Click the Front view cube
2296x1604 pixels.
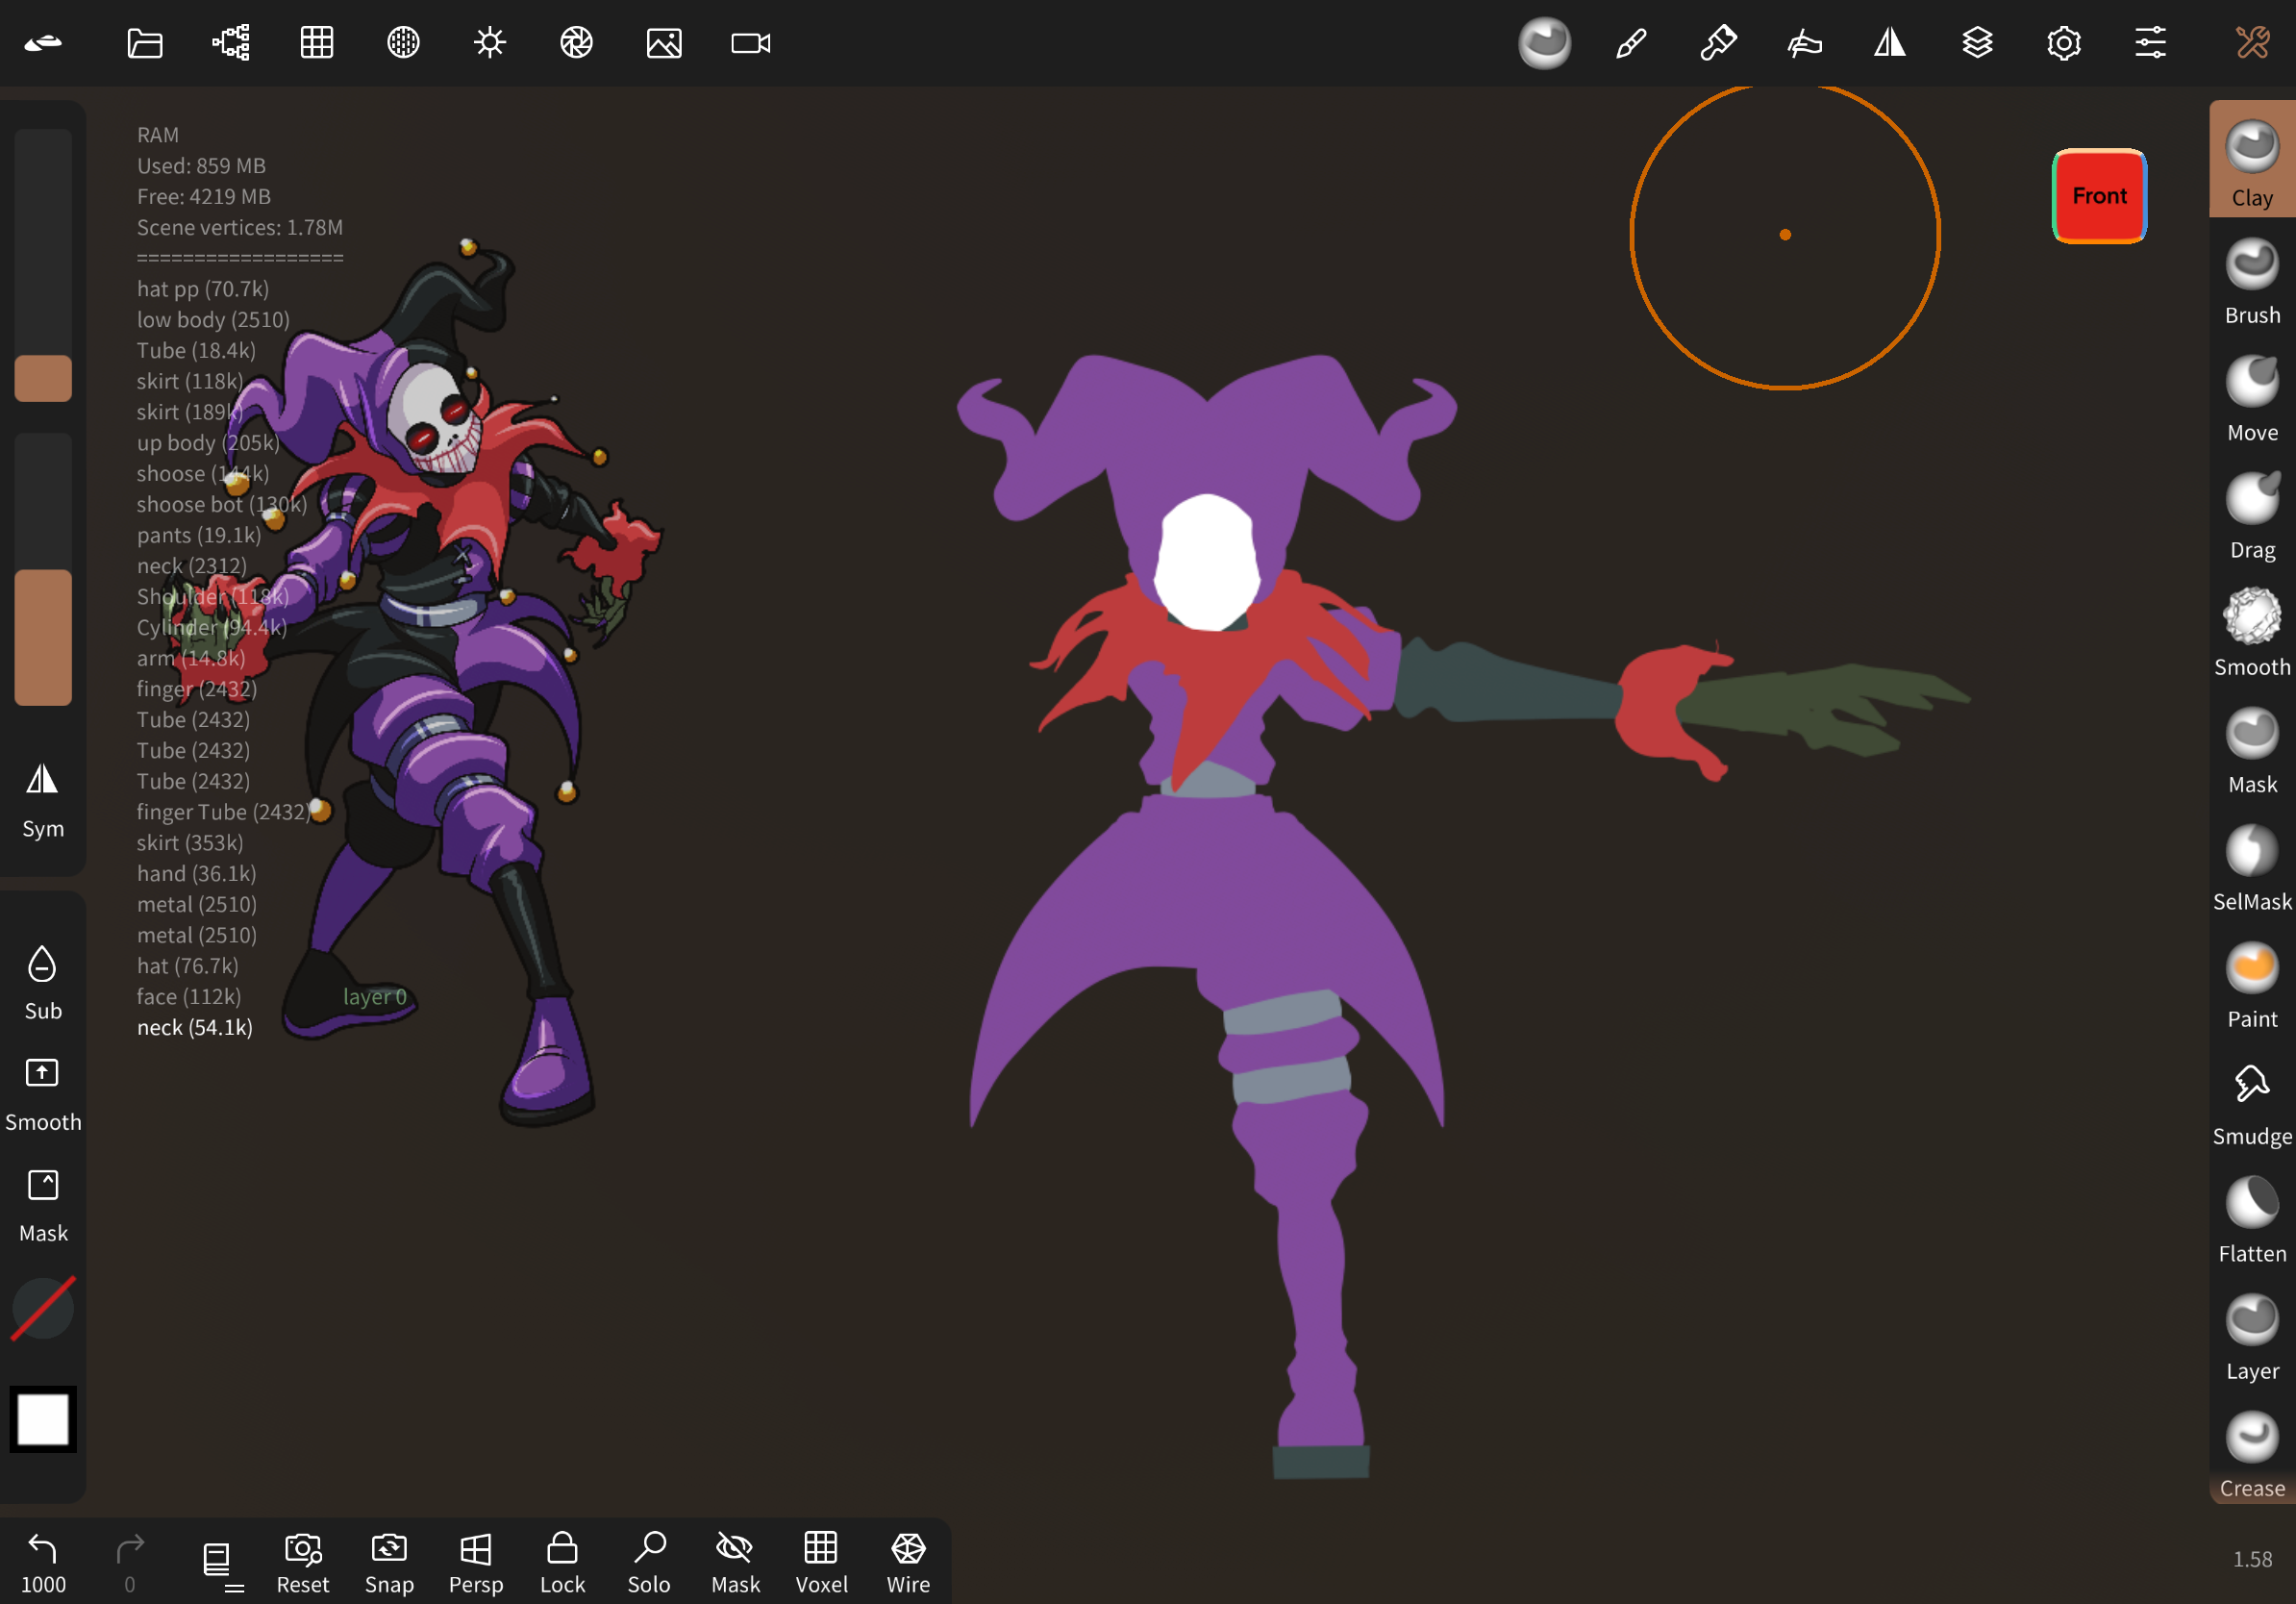tap(2099, 196)
